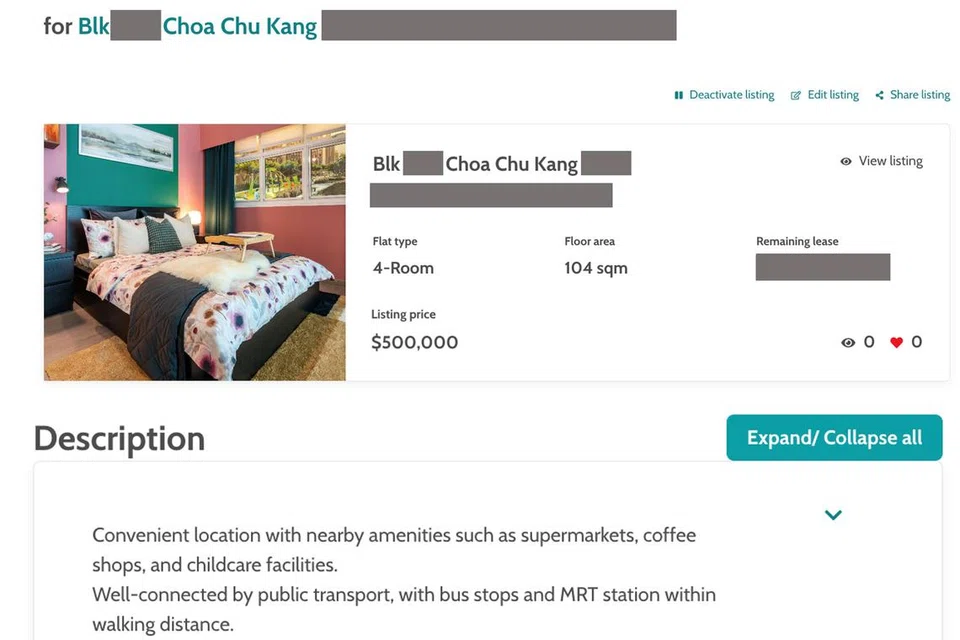Click the pencil icon beside Edit listing
The width and height of the screenshot is (960, 640).
click(x=796, y=95)
